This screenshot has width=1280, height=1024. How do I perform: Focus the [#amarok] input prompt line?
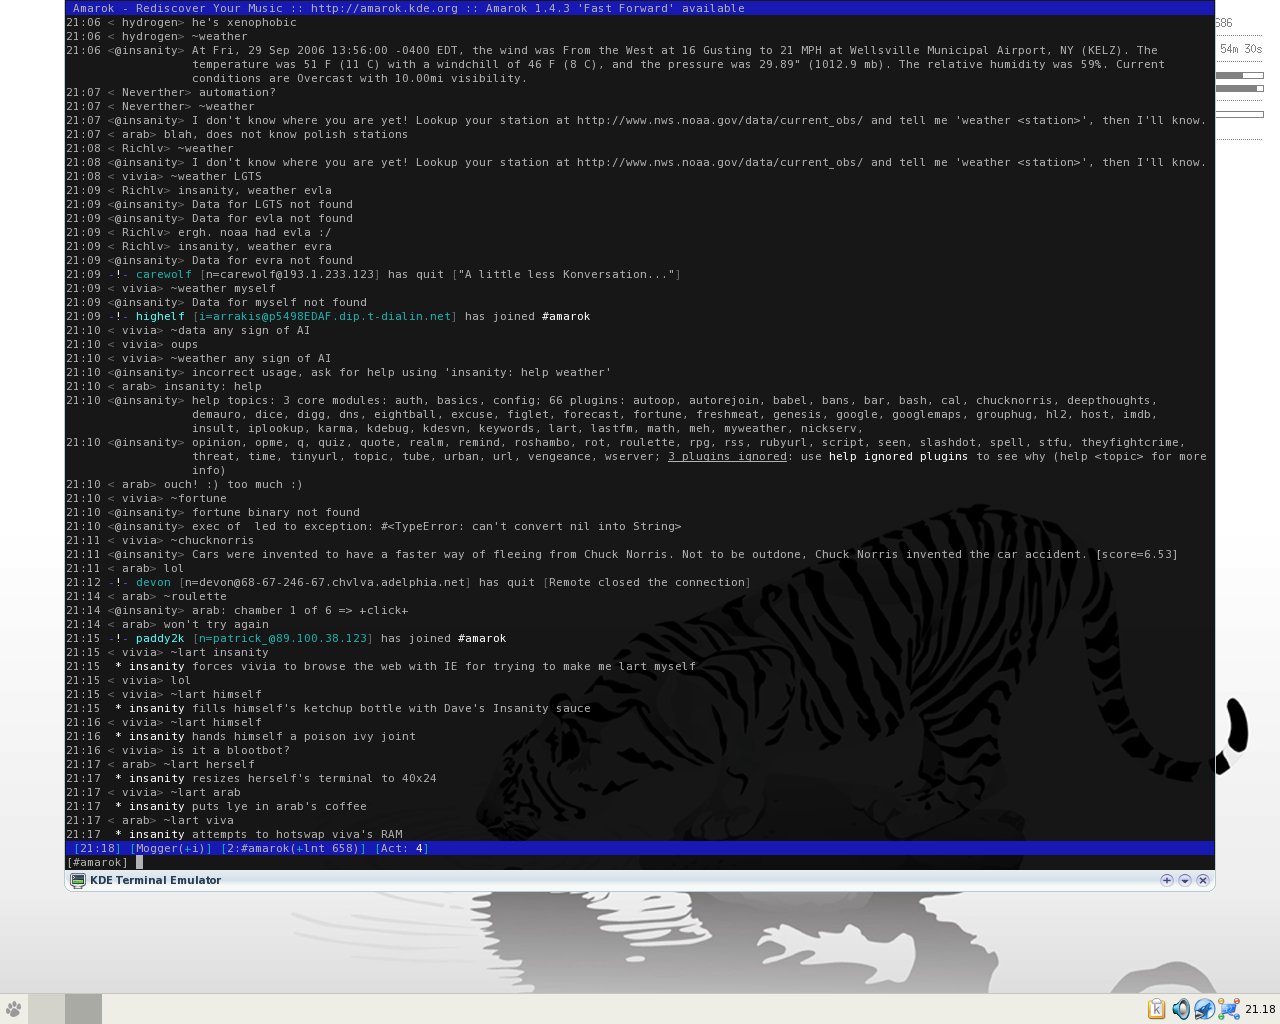pos(640,862)
